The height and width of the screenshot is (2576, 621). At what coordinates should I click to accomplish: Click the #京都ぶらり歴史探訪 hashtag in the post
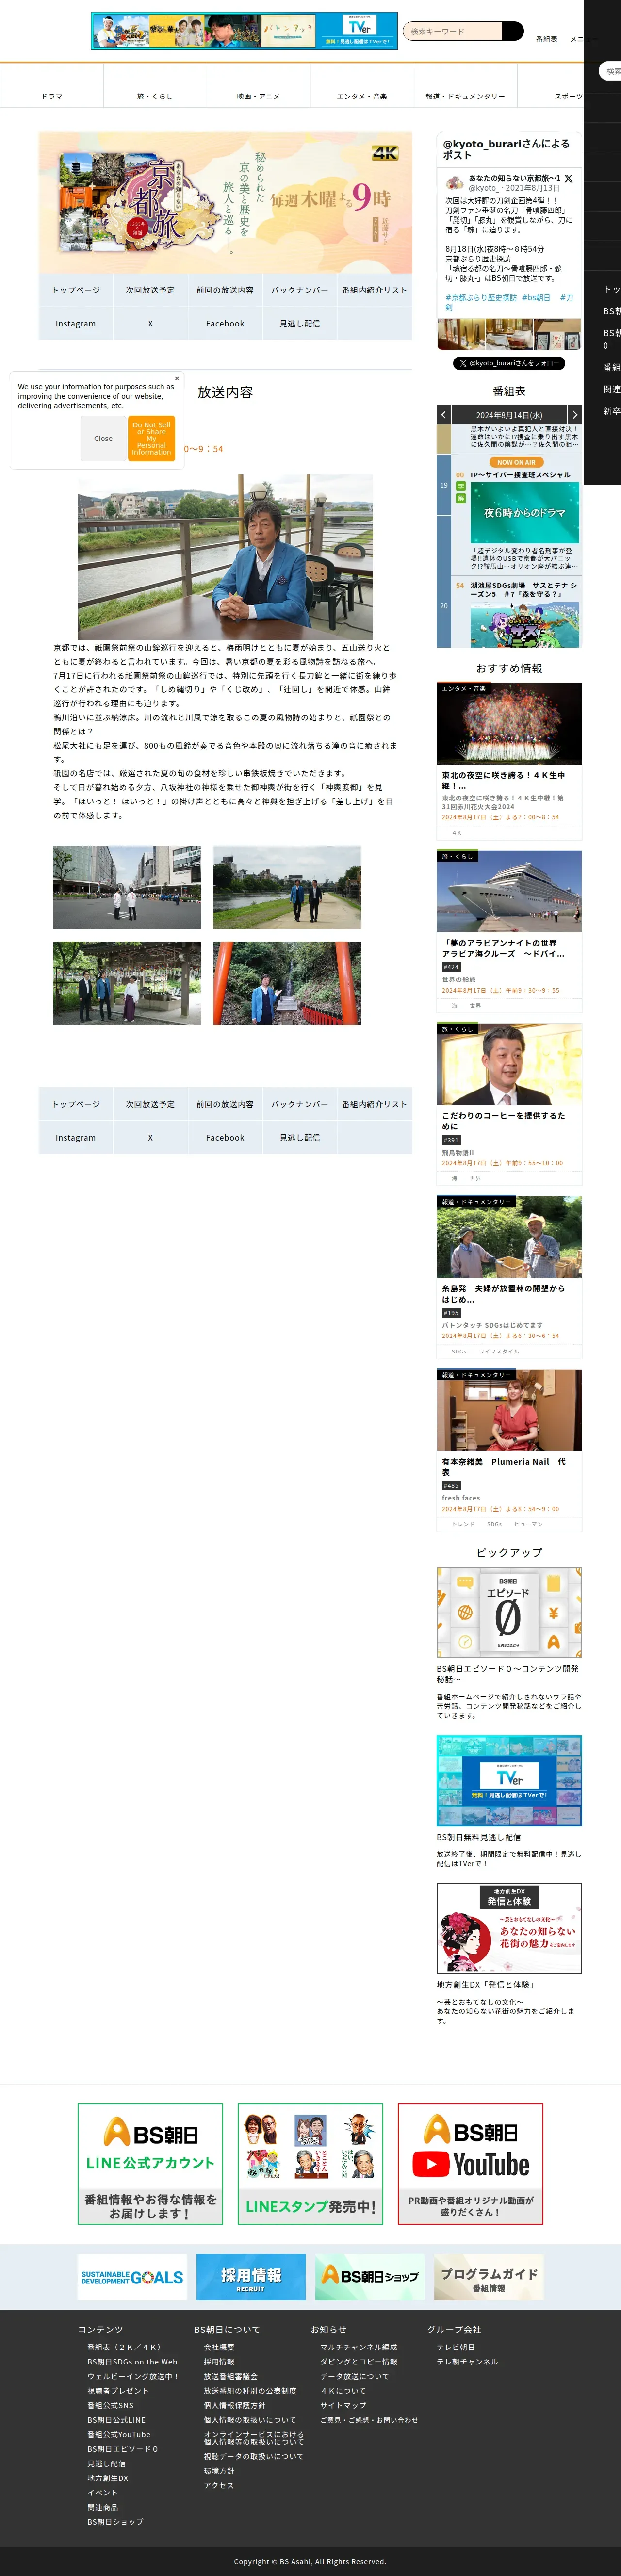pos(481,297)
